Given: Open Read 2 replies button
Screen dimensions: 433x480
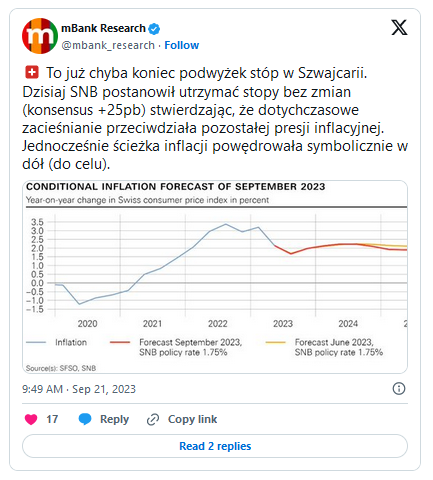Looking at the screenshot, I should click(x=215, y=446).
